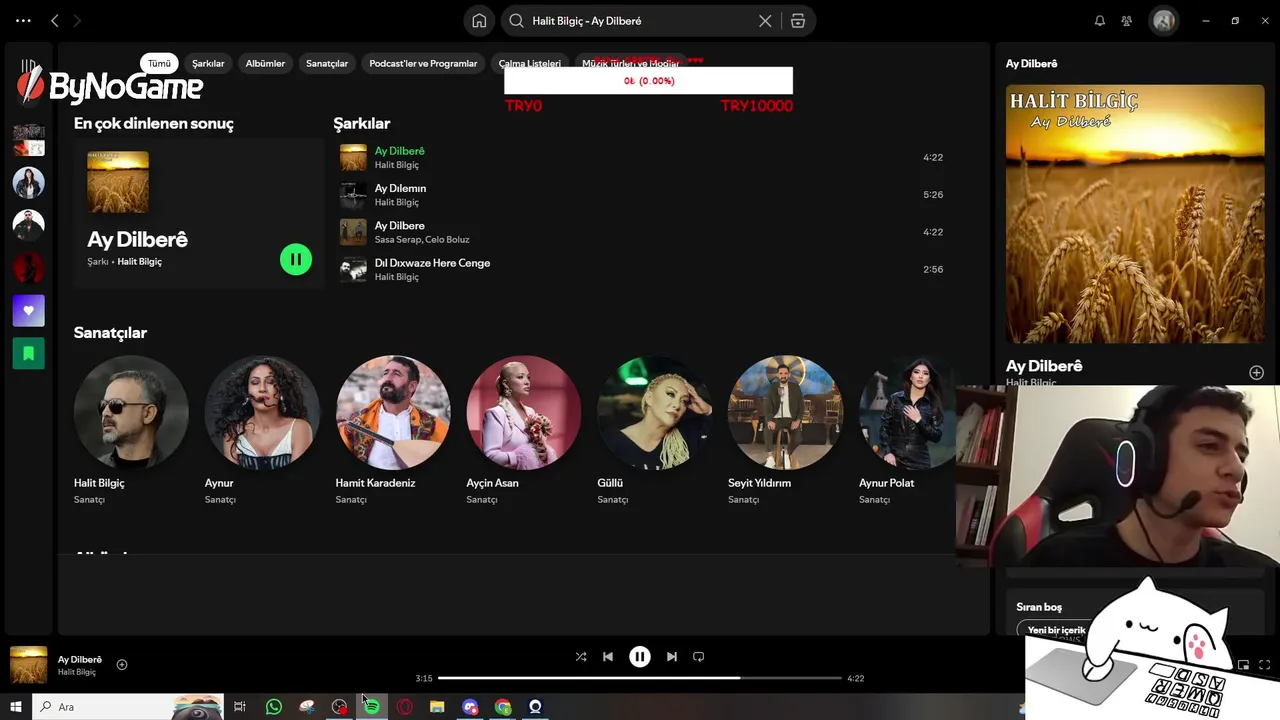Image resolution: width=1280 pixels, height=720 pixels.
Task: Open WhatsApp from the taskbar
Action: point(274,707)
